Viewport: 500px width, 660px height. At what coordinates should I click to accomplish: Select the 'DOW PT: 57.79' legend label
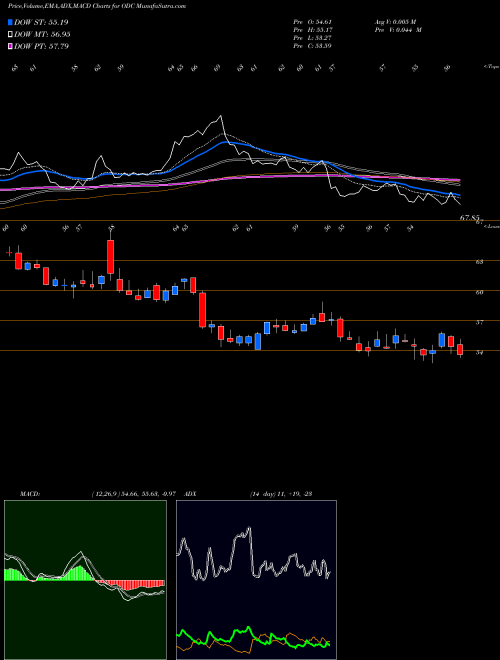point(41,46)
